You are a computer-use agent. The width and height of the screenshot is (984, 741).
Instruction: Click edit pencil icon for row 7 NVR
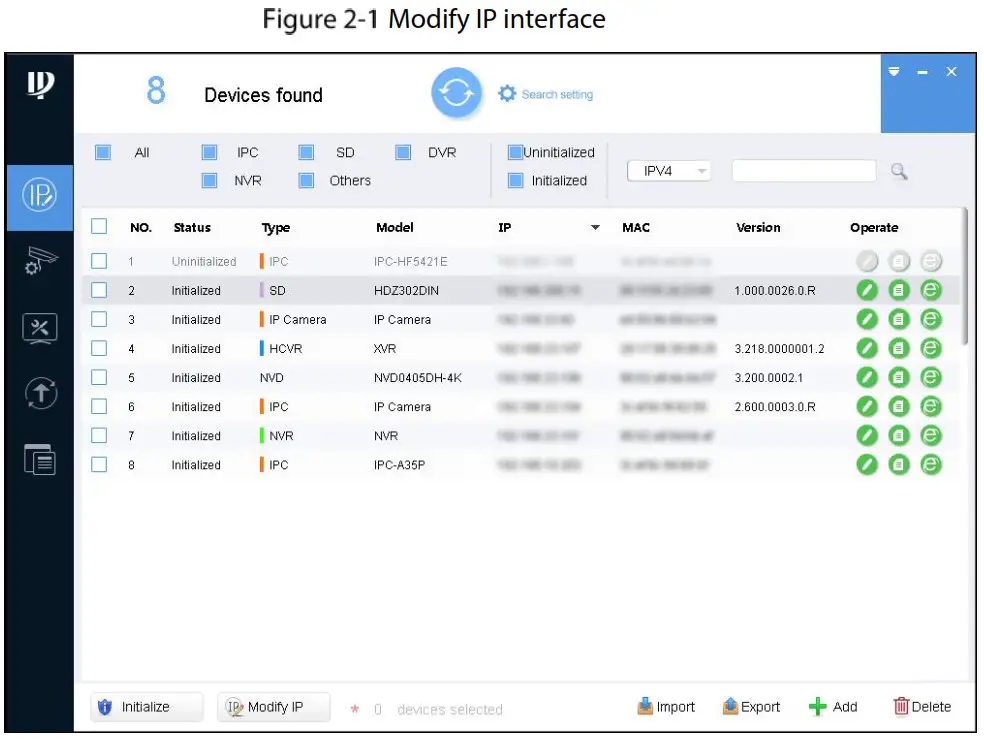pos(867,435)
